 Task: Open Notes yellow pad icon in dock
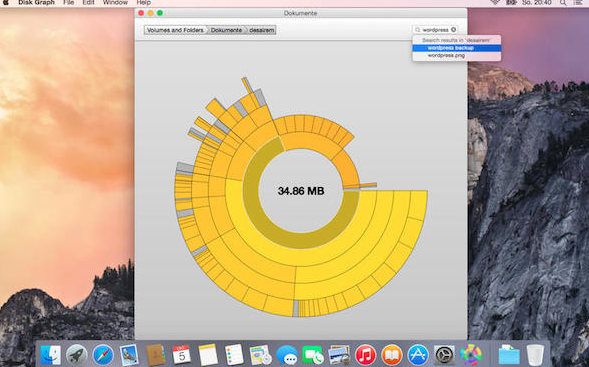click(x=208, y=354)
